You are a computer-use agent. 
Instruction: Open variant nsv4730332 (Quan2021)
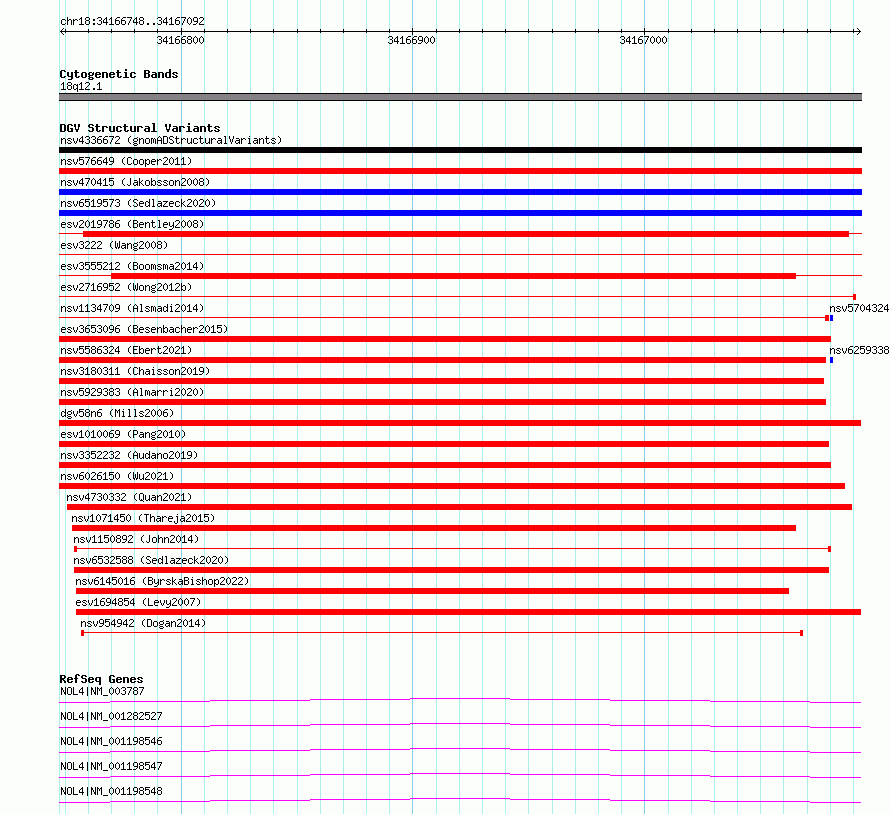coord(129,497)
